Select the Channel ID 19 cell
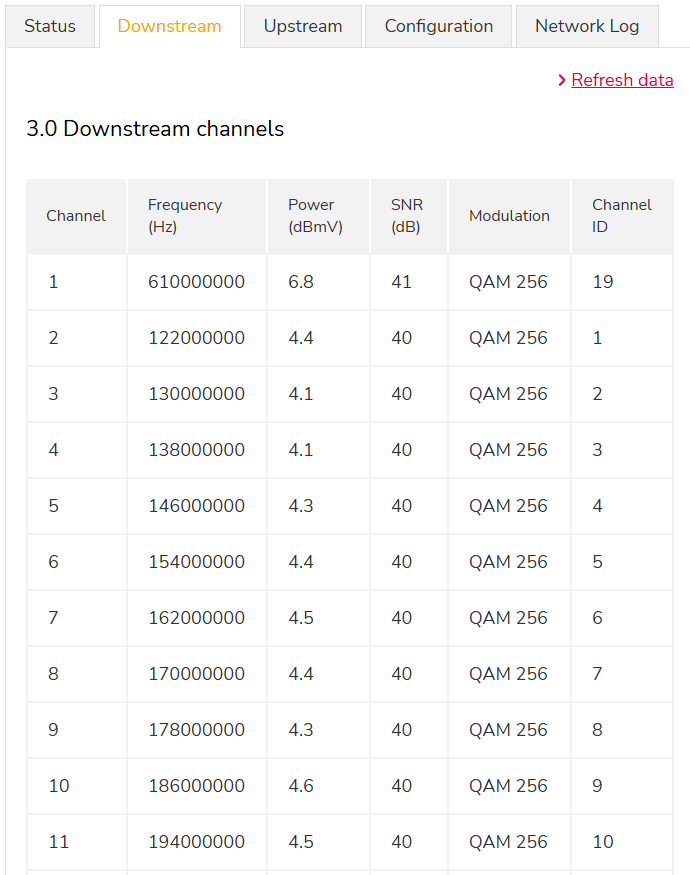 point(602,283)
